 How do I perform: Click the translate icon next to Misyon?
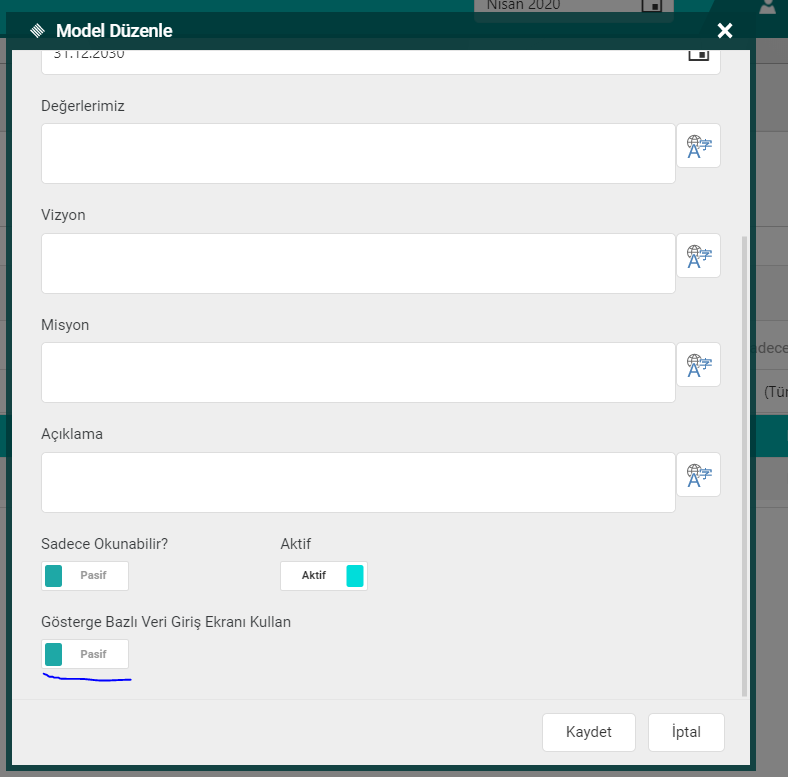point(698,365)
